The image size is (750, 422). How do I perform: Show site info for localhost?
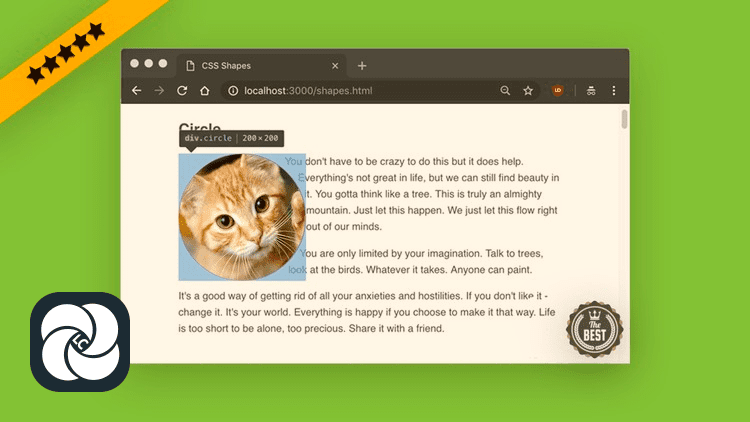tap(233, 90)
